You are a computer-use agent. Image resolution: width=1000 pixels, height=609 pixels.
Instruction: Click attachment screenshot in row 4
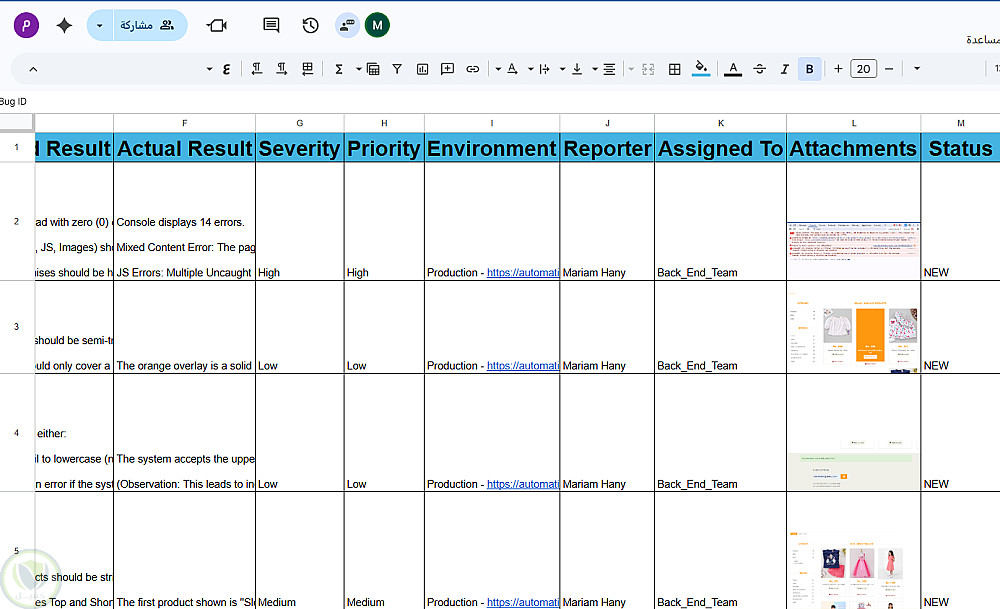click(x=853, y=464)
